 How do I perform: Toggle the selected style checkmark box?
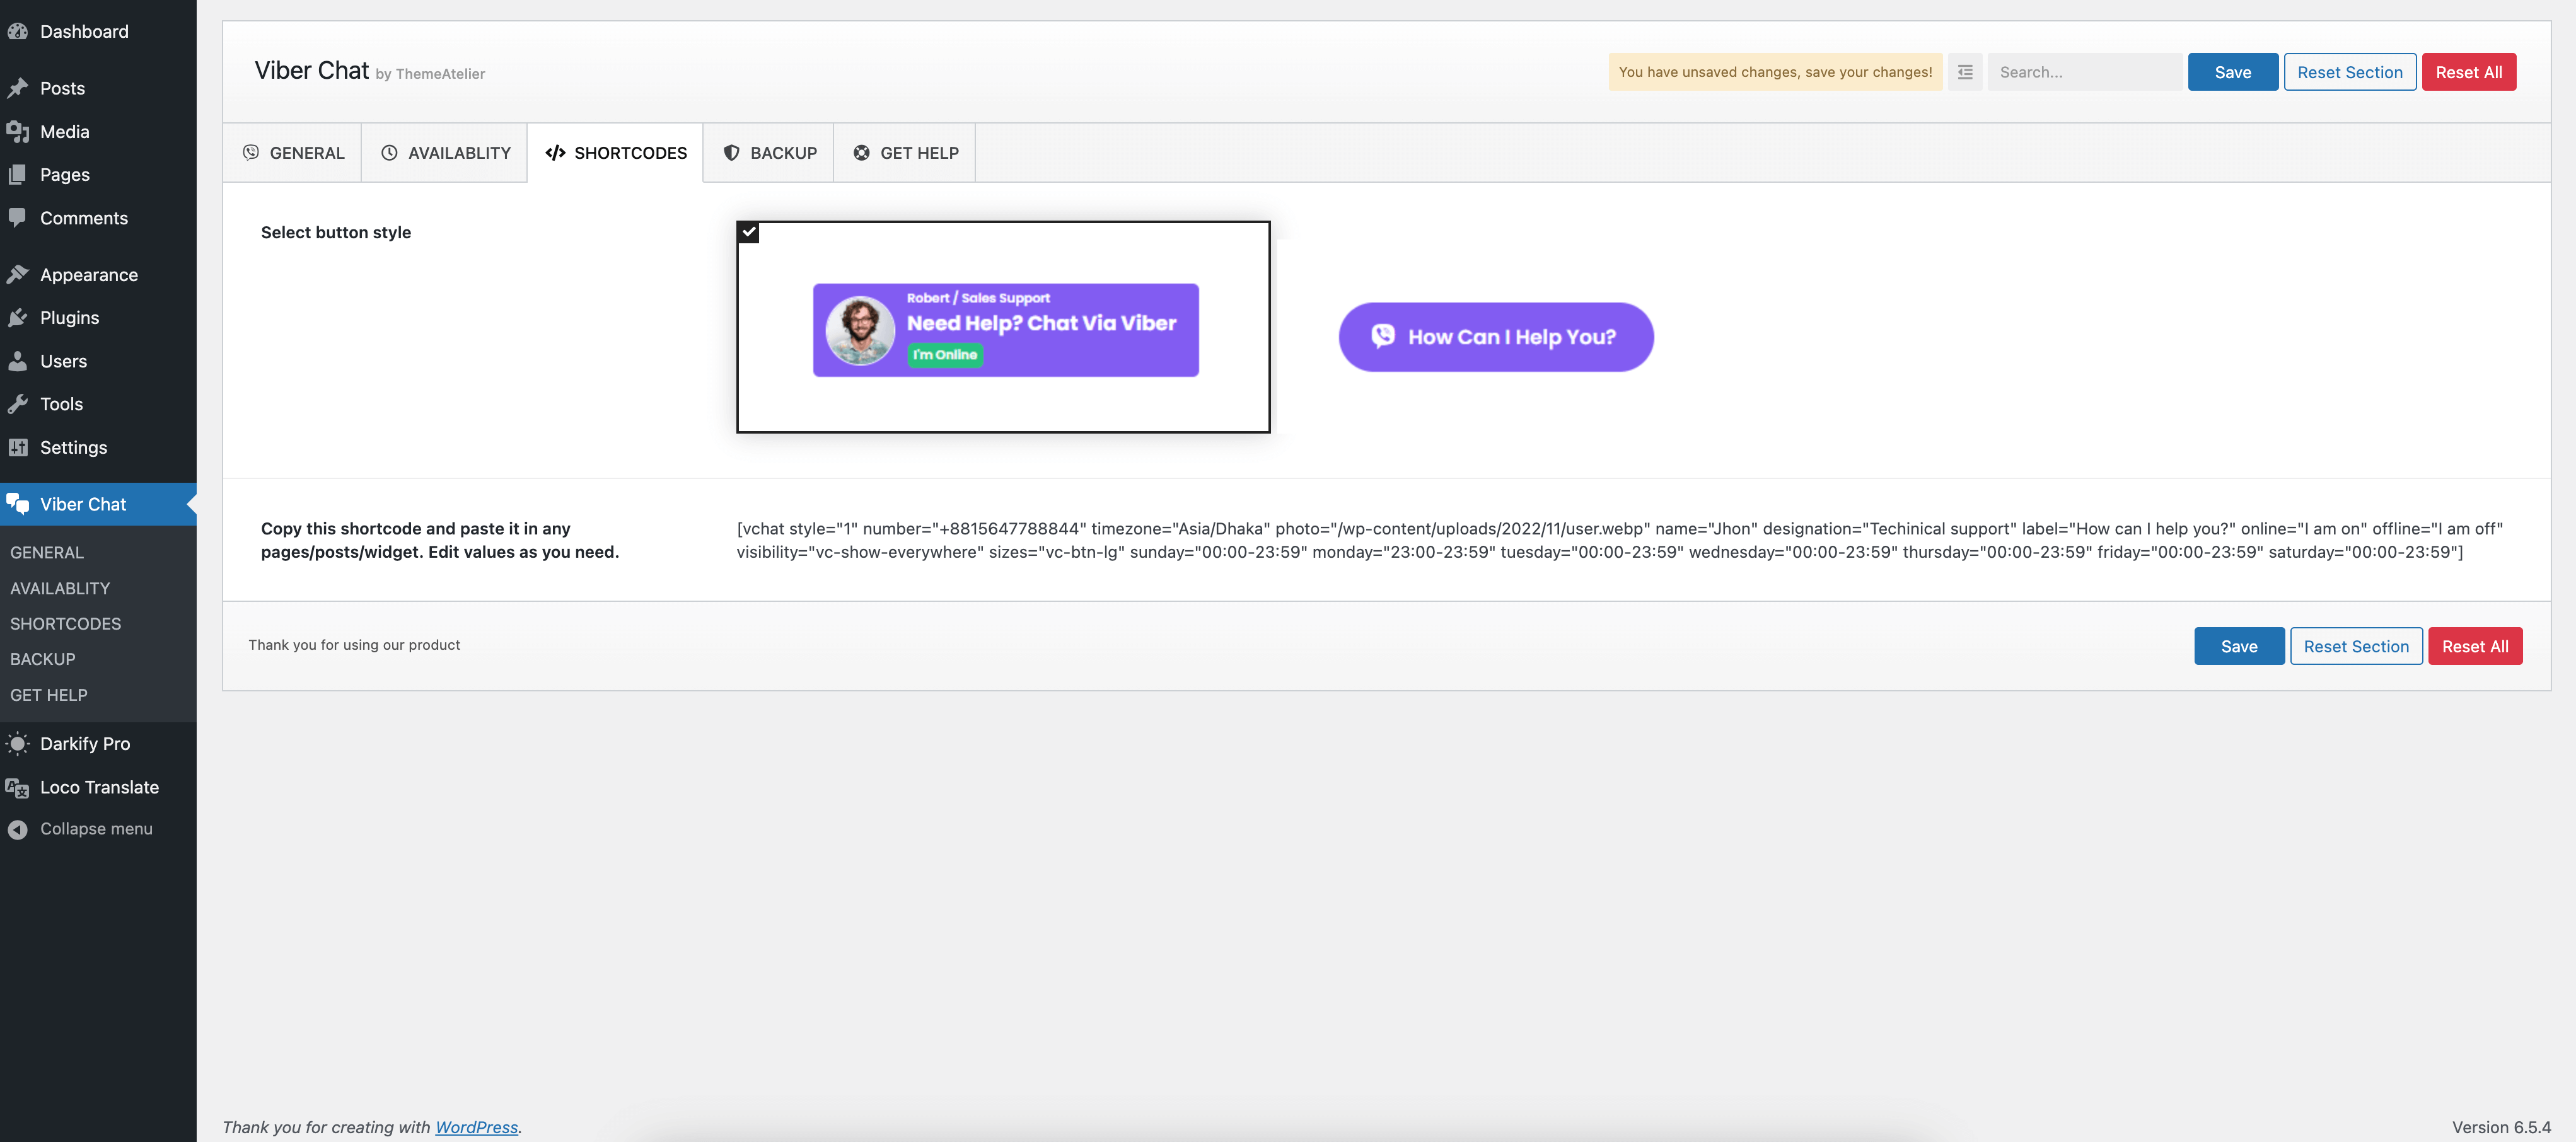tap(748, 232)
